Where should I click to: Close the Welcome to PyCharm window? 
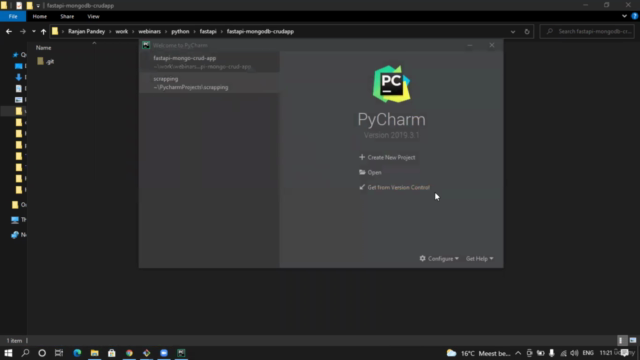click(492, 45)
